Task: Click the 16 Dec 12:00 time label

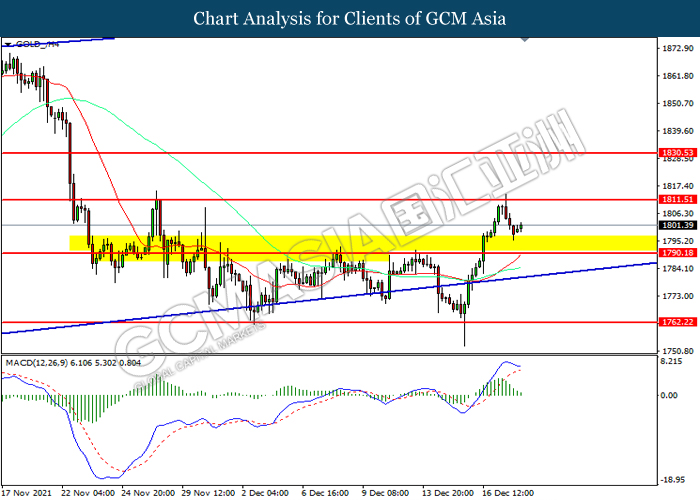Action: [x=508, y=493]
